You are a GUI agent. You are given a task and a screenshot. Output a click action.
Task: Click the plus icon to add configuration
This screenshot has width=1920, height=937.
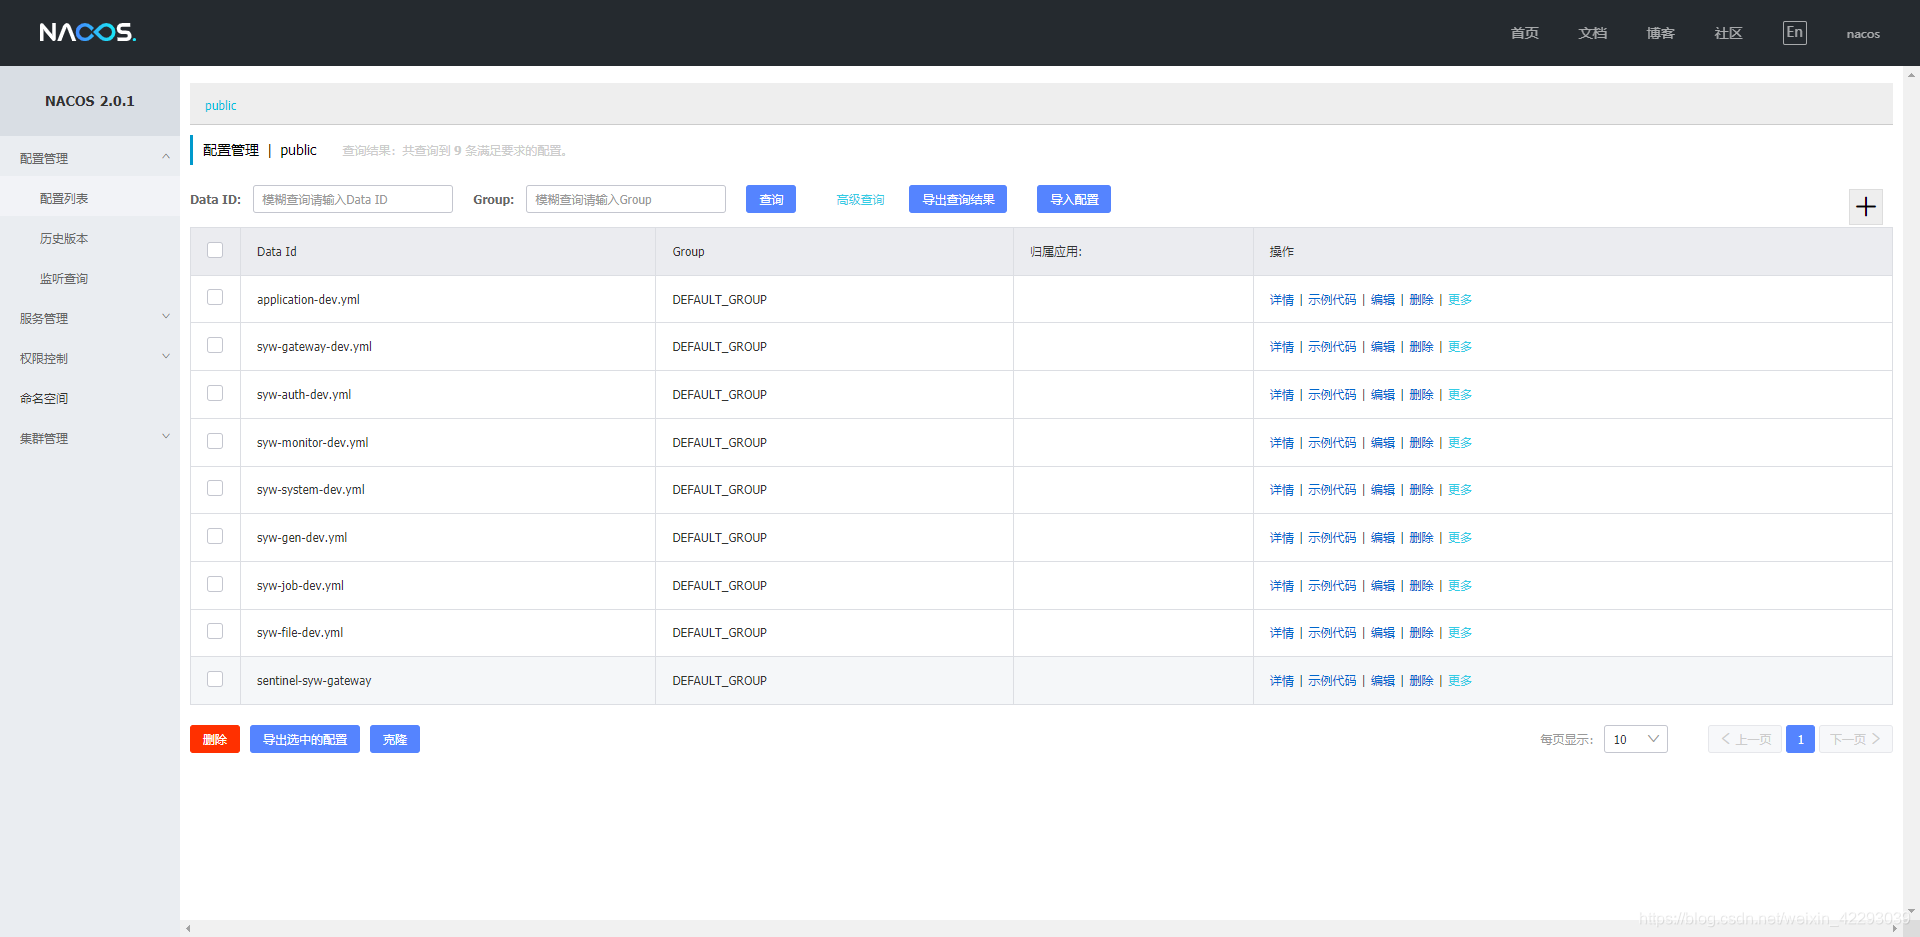(x=1866, y=207)
